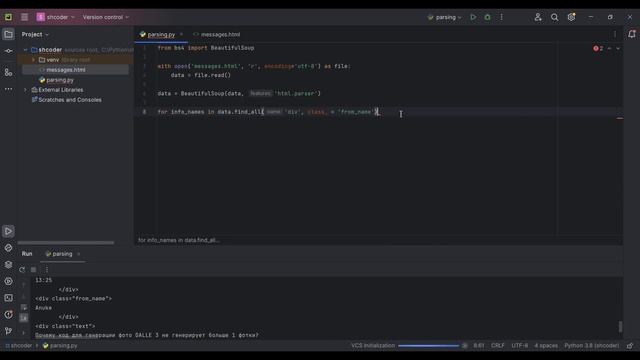
Task: Open the main hamburger menu
Action: (x=24, y=17)
